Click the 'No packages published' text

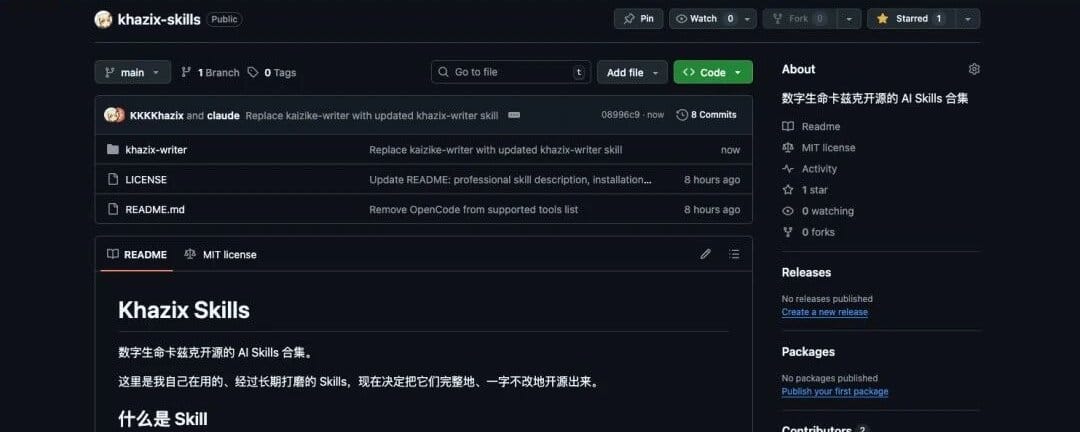click(829, 378)
